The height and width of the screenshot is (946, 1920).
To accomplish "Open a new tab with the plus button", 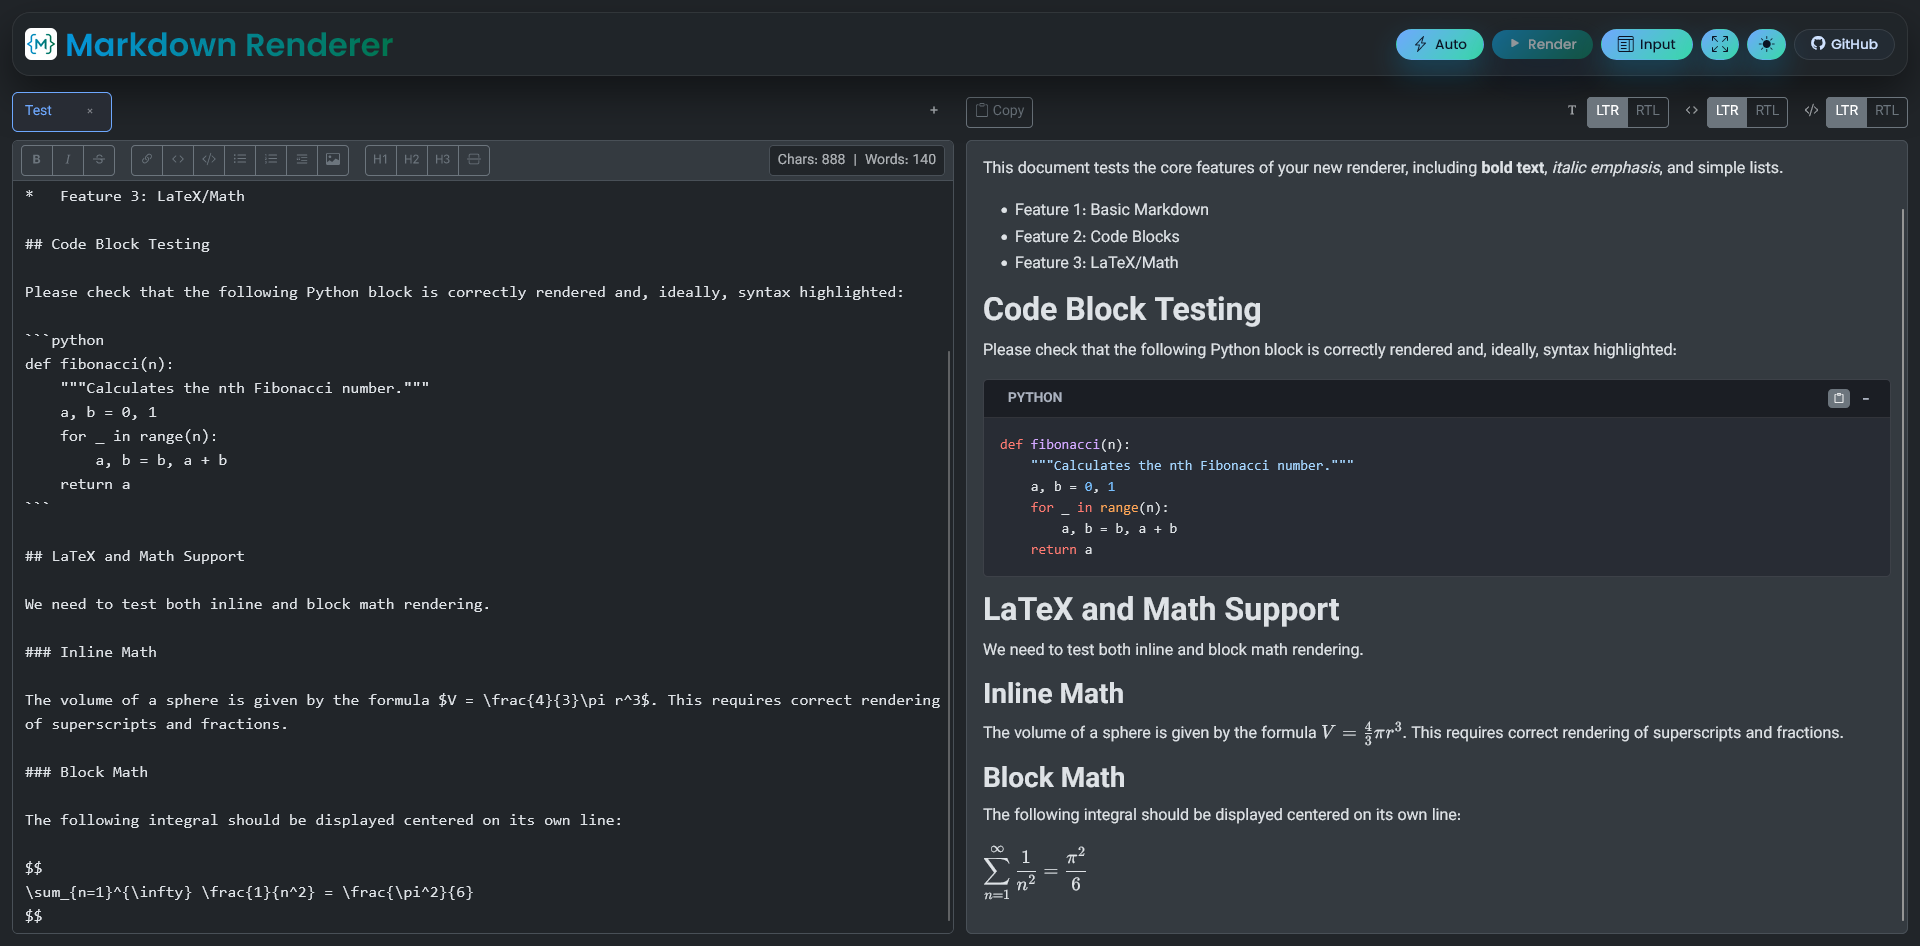I will pos(933,110).
